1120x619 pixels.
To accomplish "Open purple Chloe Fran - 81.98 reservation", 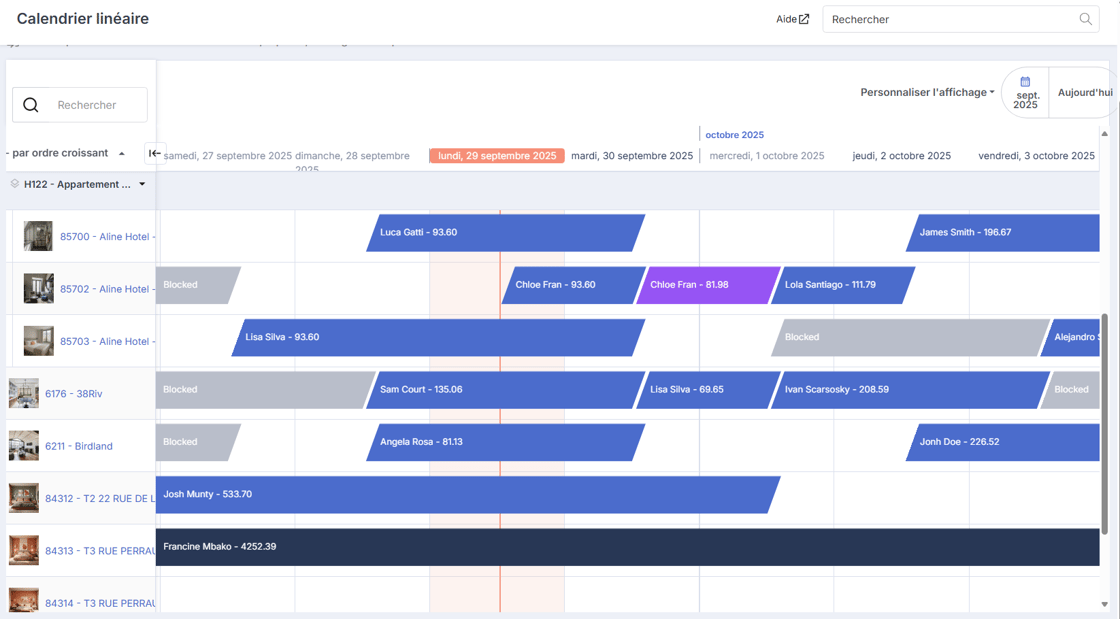I will [708, 285].
